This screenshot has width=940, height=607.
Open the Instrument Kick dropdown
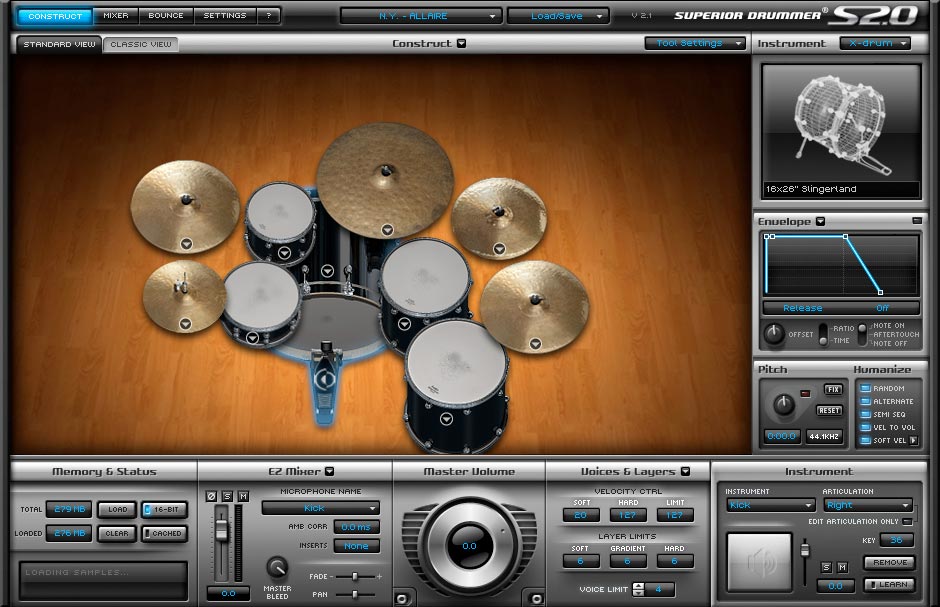771,505
